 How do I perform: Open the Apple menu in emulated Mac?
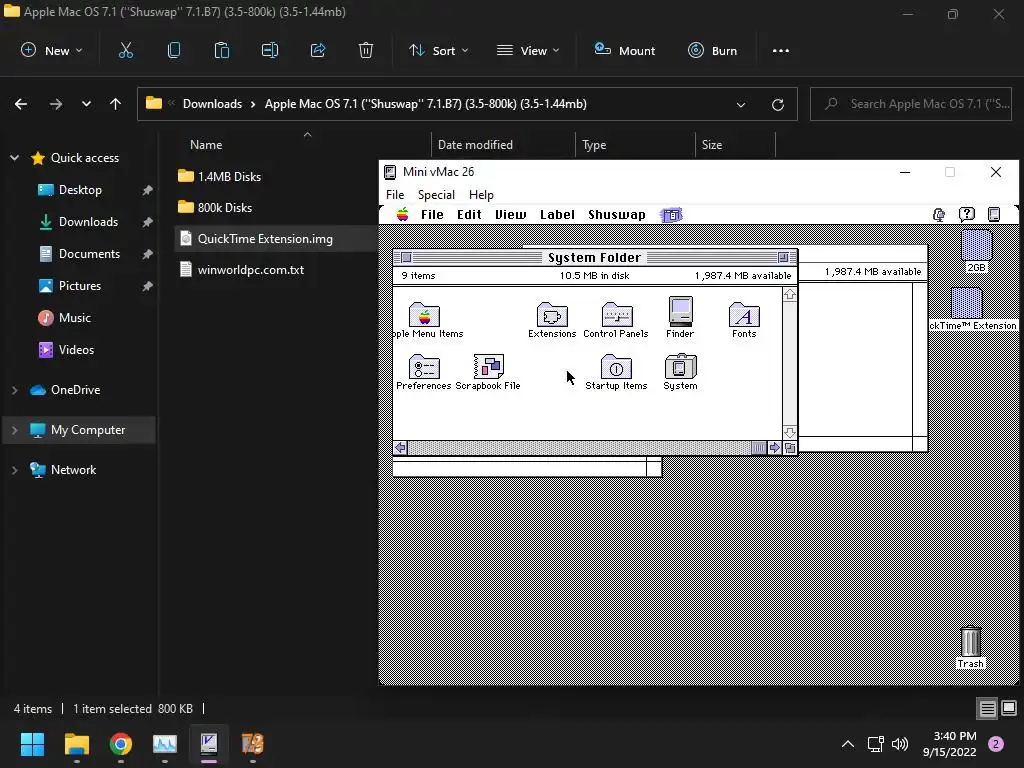tap(403, 215)
